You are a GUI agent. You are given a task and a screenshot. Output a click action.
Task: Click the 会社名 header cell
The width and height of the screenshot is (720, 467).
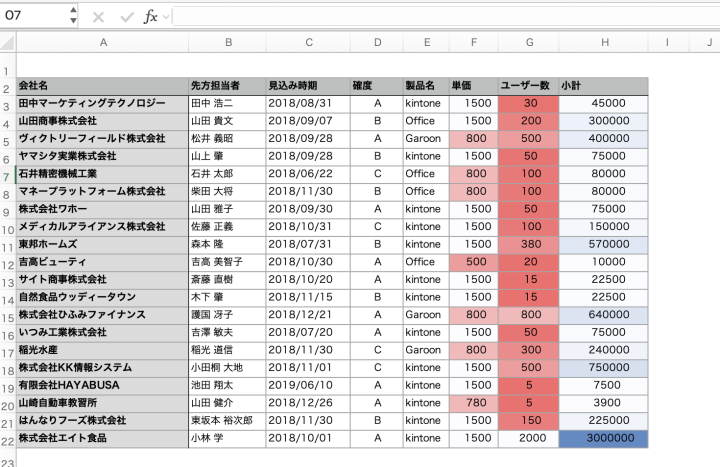tap(102, 85)
